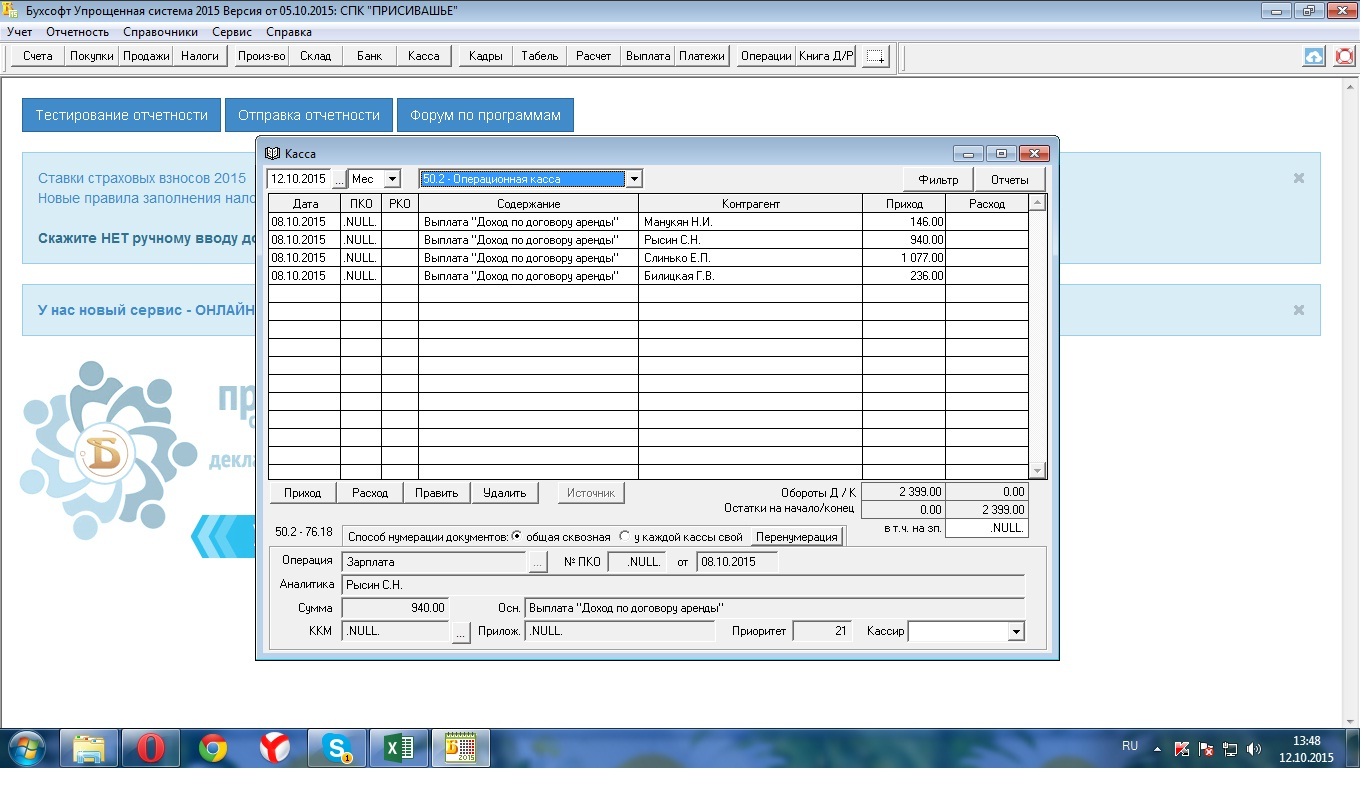Image resolution: width=1372 pixels, height=785 pixels.
Task: Expand the 'Мес' period dropdown
Action: pos(391,179)
